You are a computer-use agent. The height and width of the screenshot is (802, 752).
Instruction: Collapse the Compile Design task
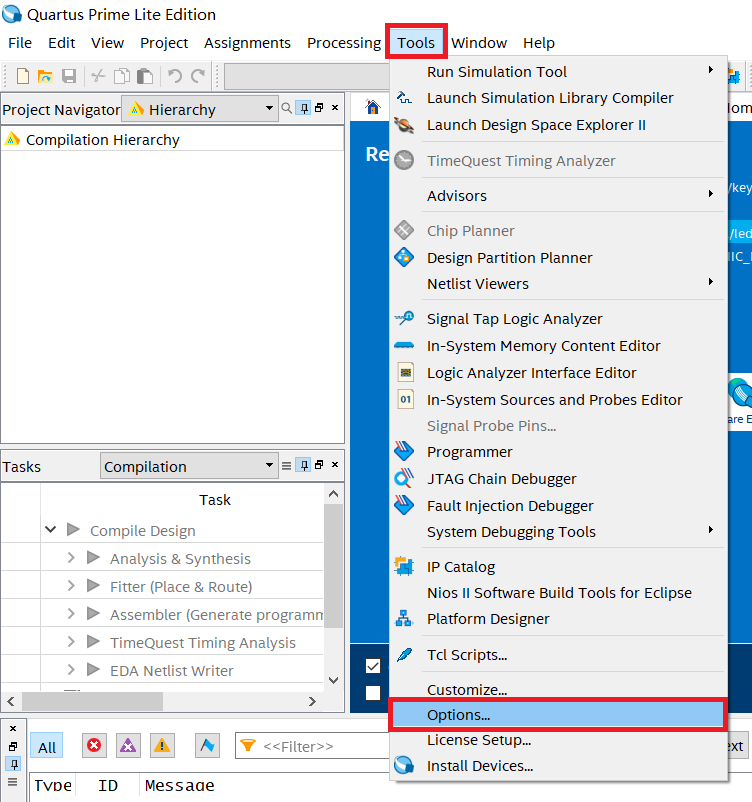[51, 529]
